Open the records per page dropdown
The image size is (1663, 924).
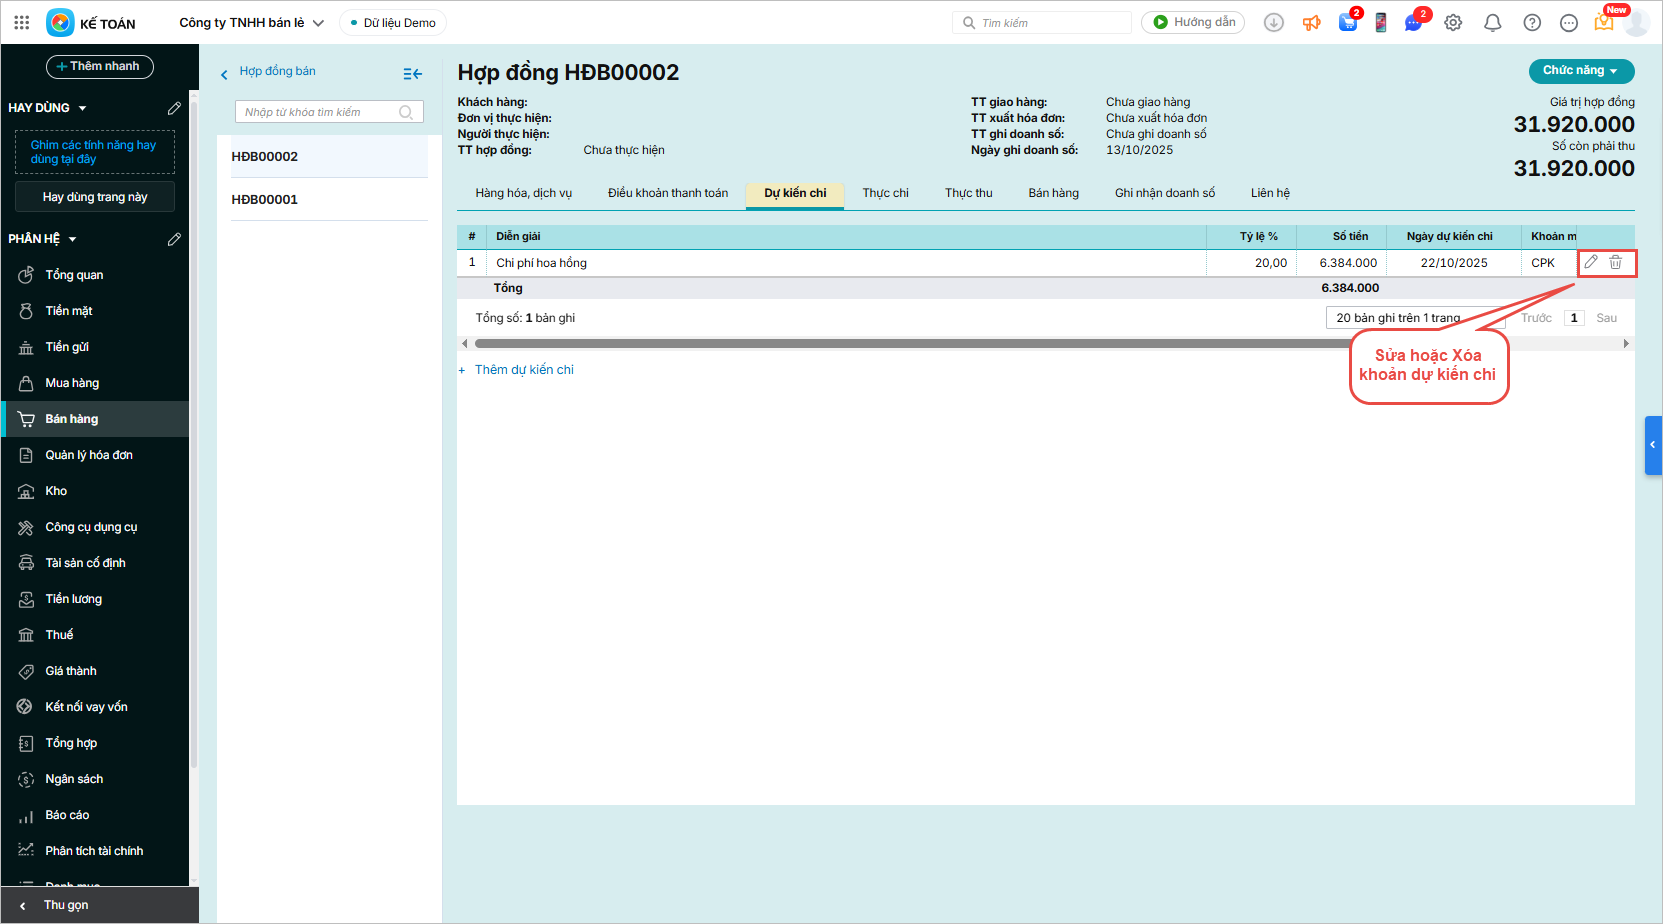point(1414,318)
